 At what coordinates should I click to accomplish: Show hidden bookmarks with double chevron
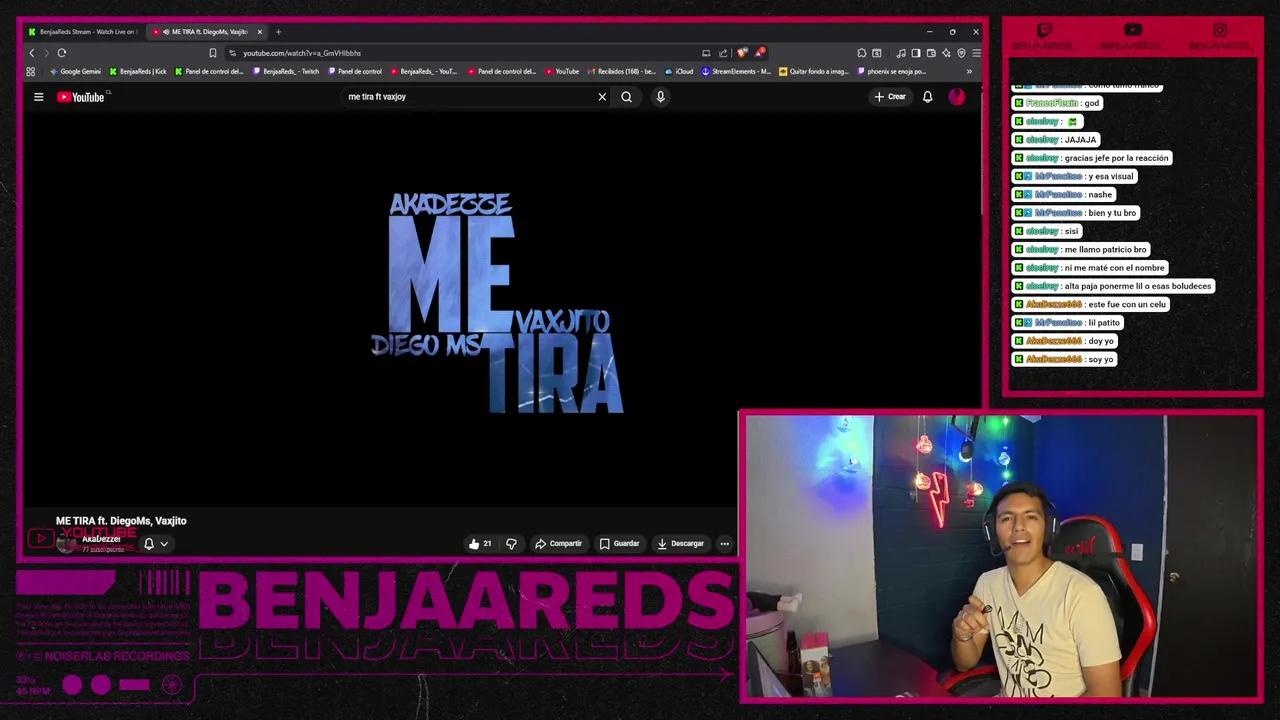pyautogui.click(x=968, y=72)
